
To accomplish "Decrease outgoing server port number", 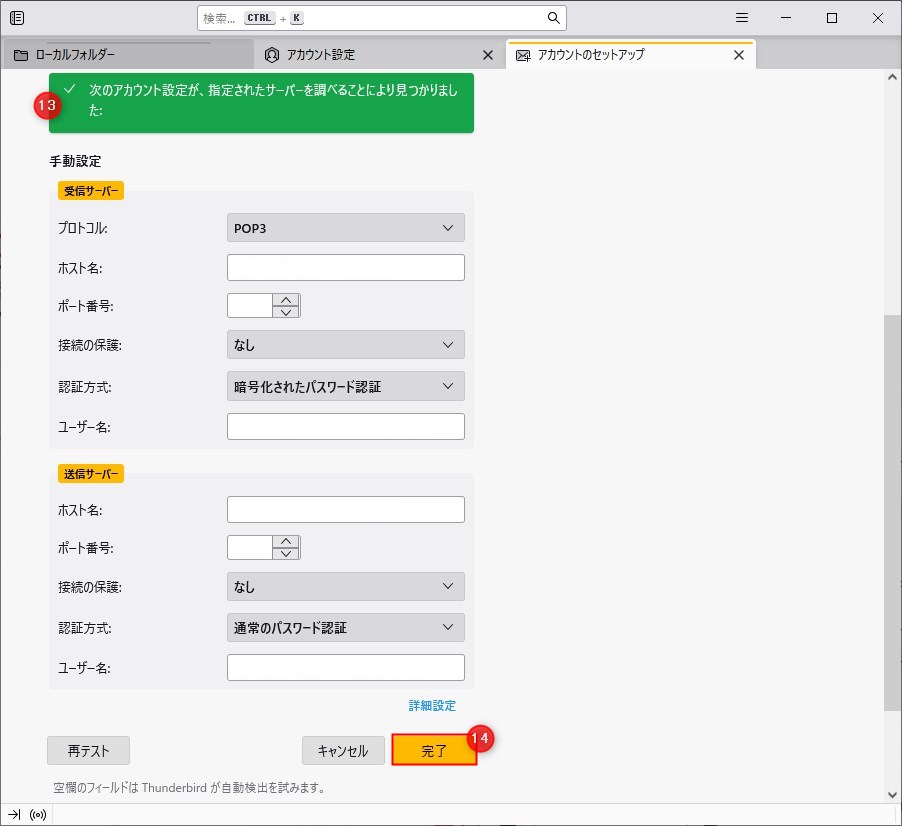I will [286, 554].
